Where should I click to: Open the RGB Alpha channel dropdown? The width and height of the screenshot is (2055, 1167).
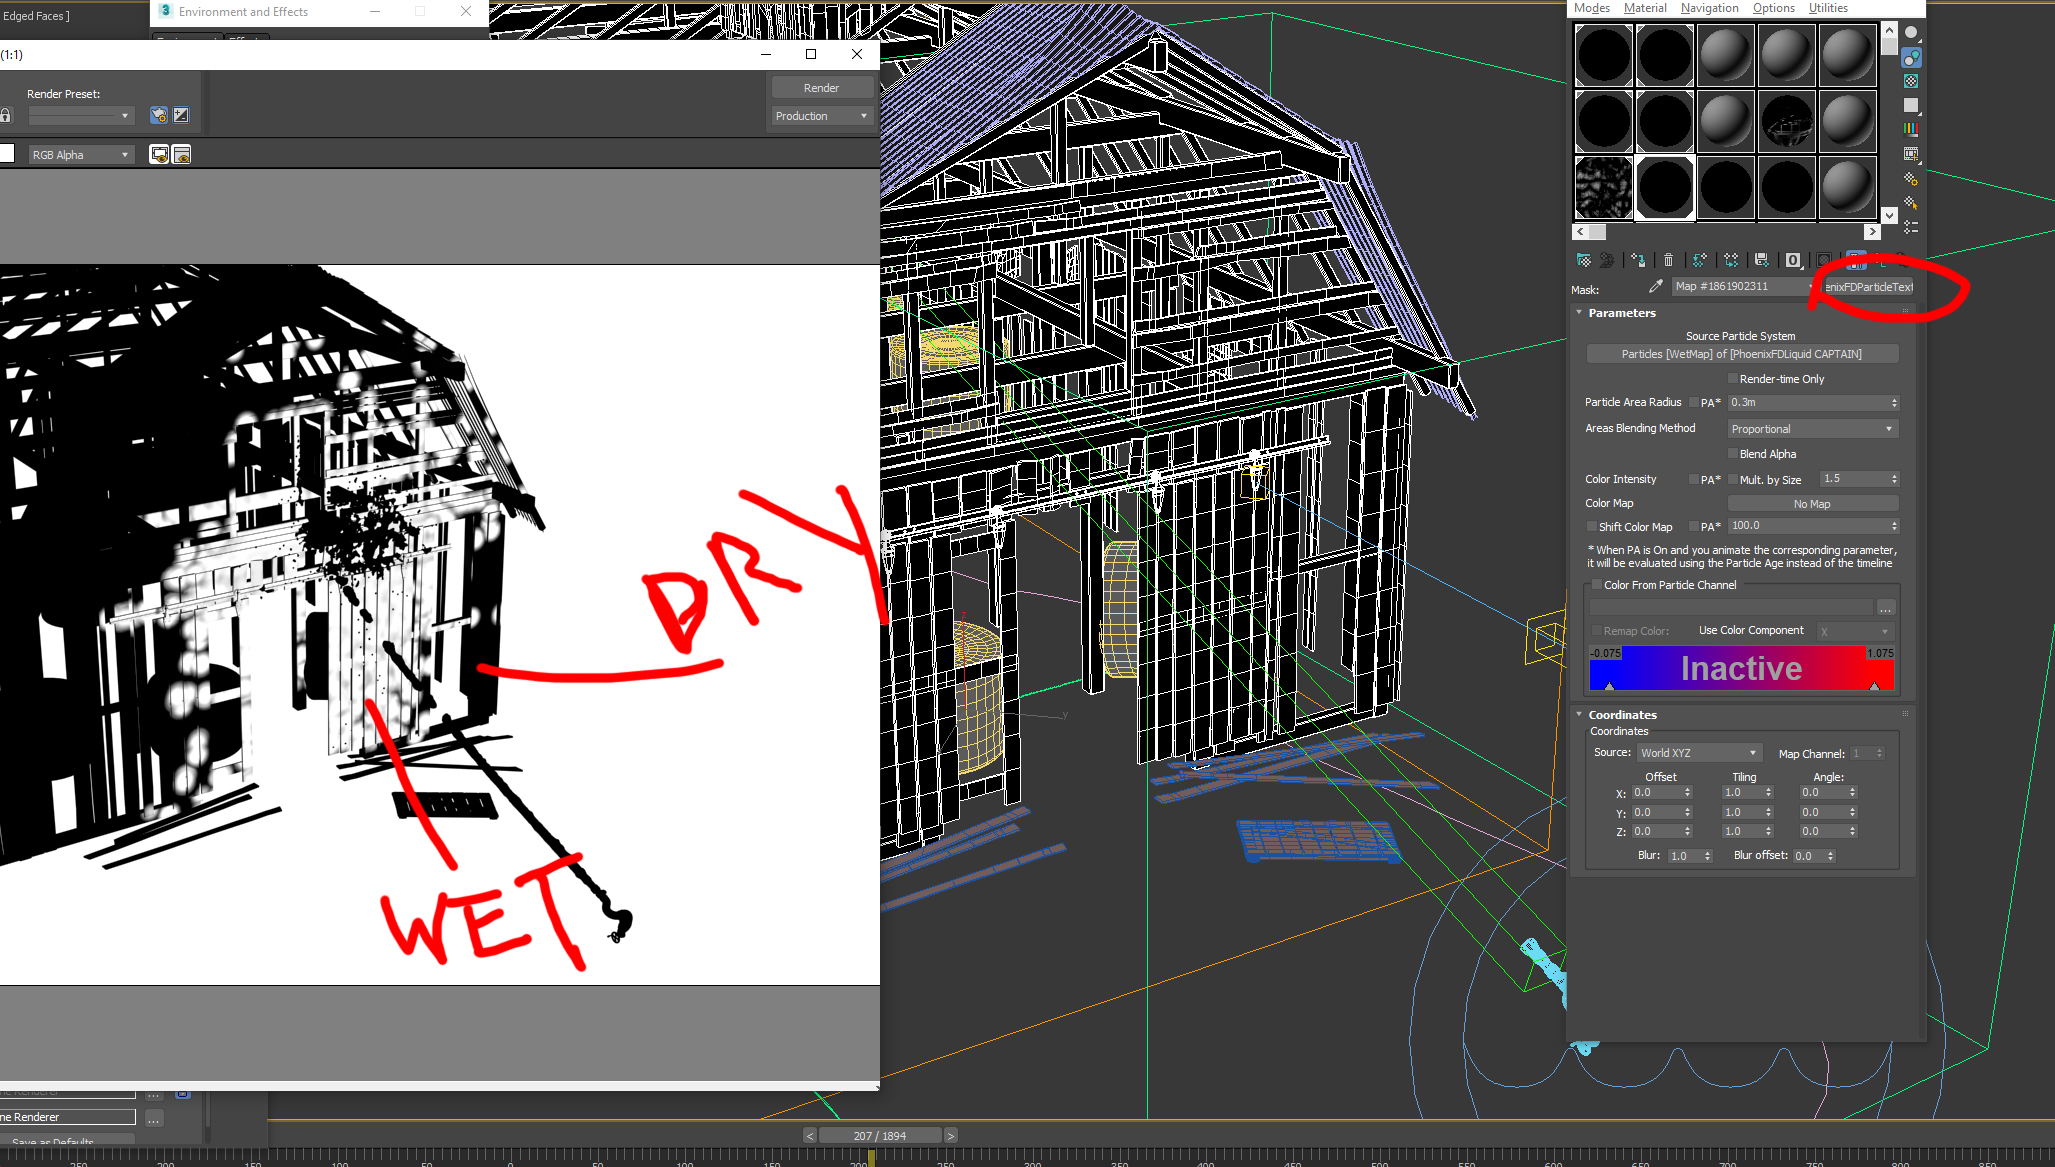coord(81,155)
